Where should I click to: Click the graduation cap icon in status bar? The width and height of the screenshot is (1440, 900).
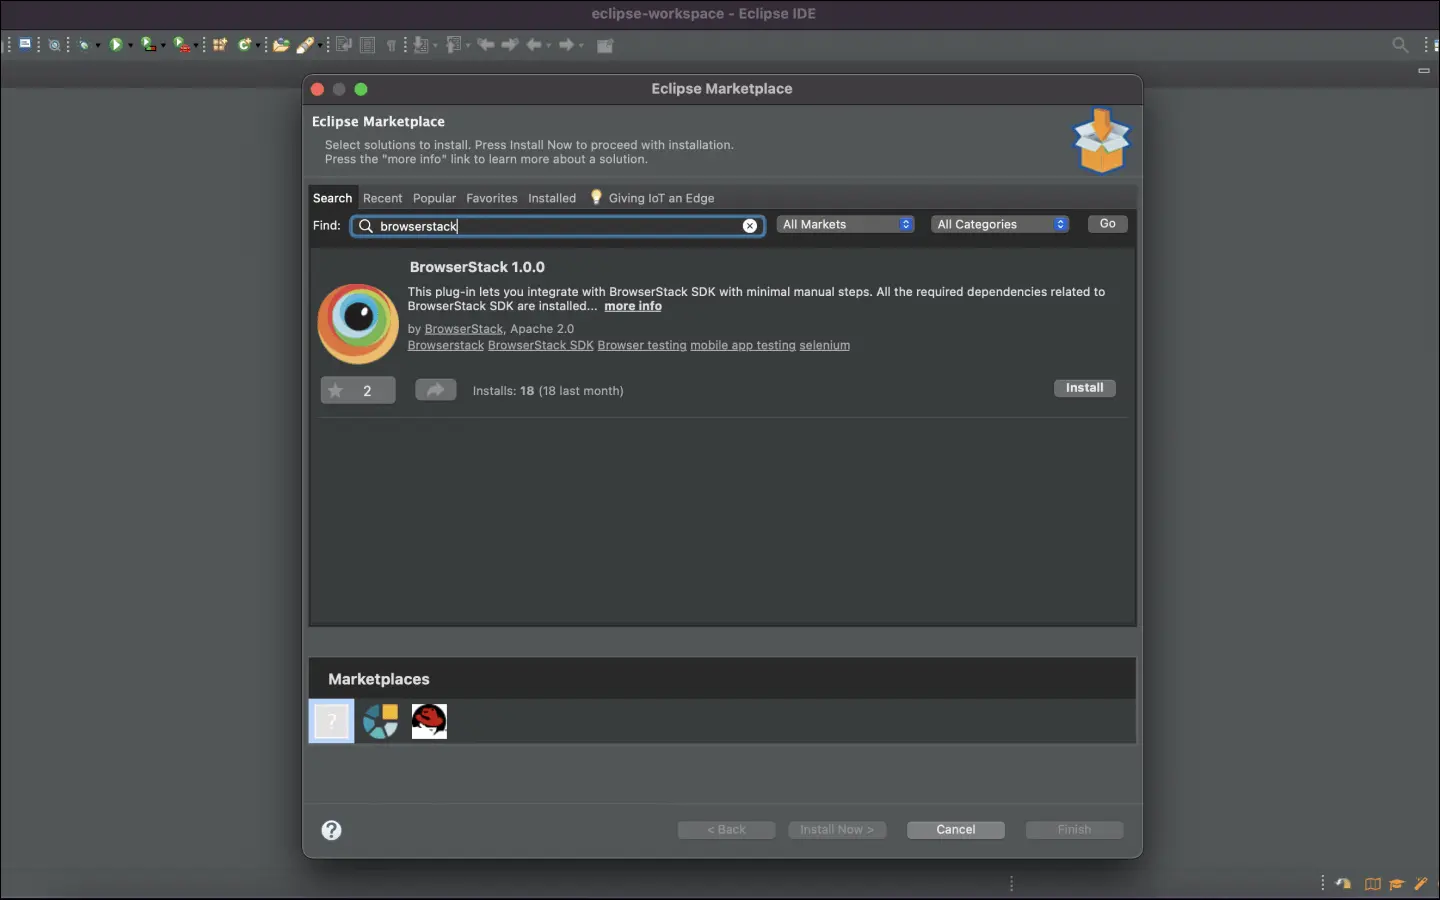point(1396,884)
